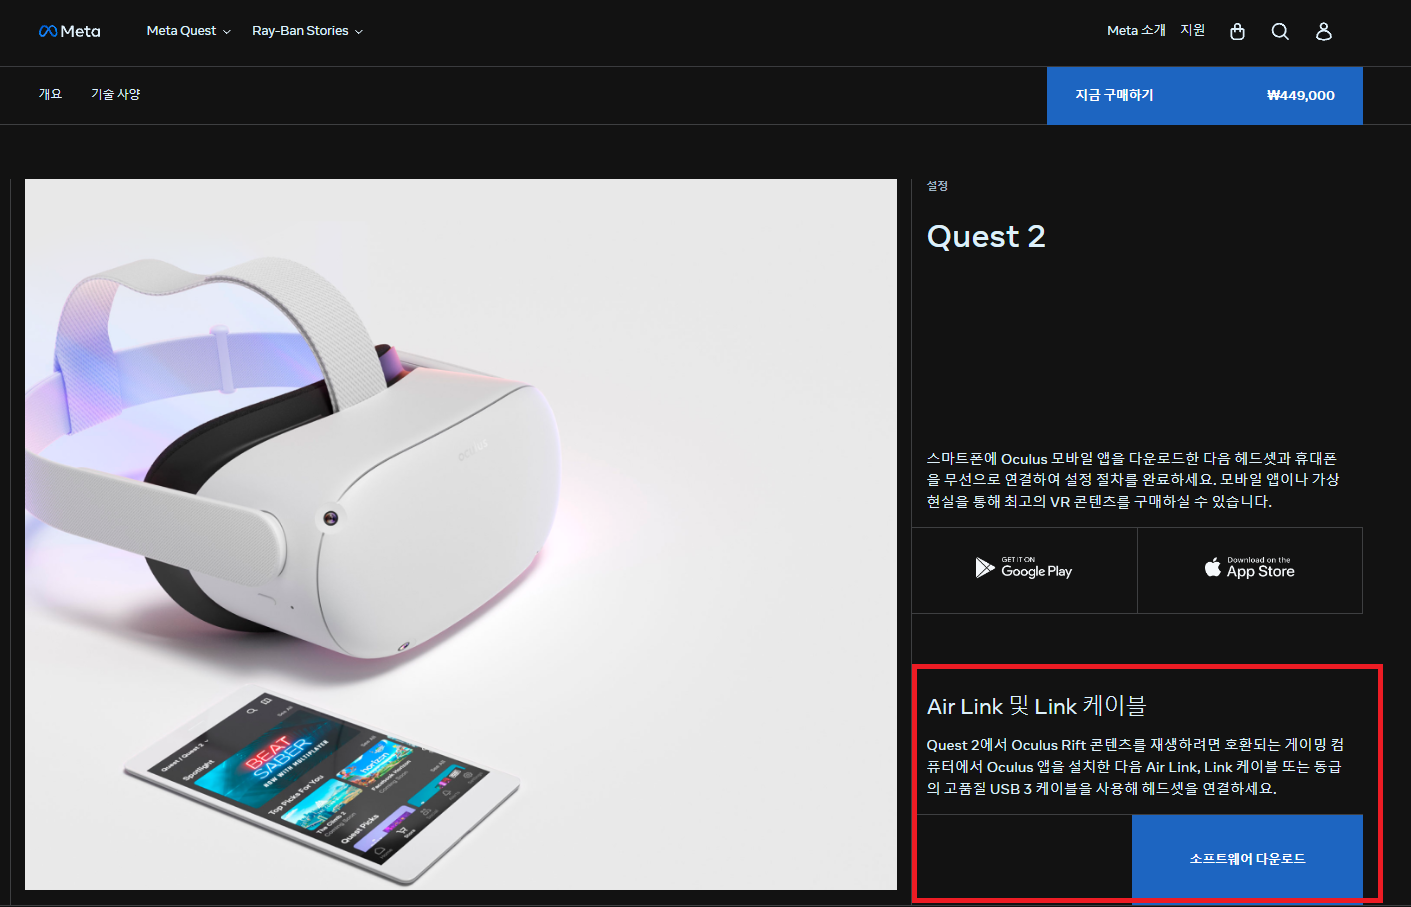The width and height of the screenshot is (1411, 907).
Task: Open the Google Play download badge
Action: click(1024, 570)
